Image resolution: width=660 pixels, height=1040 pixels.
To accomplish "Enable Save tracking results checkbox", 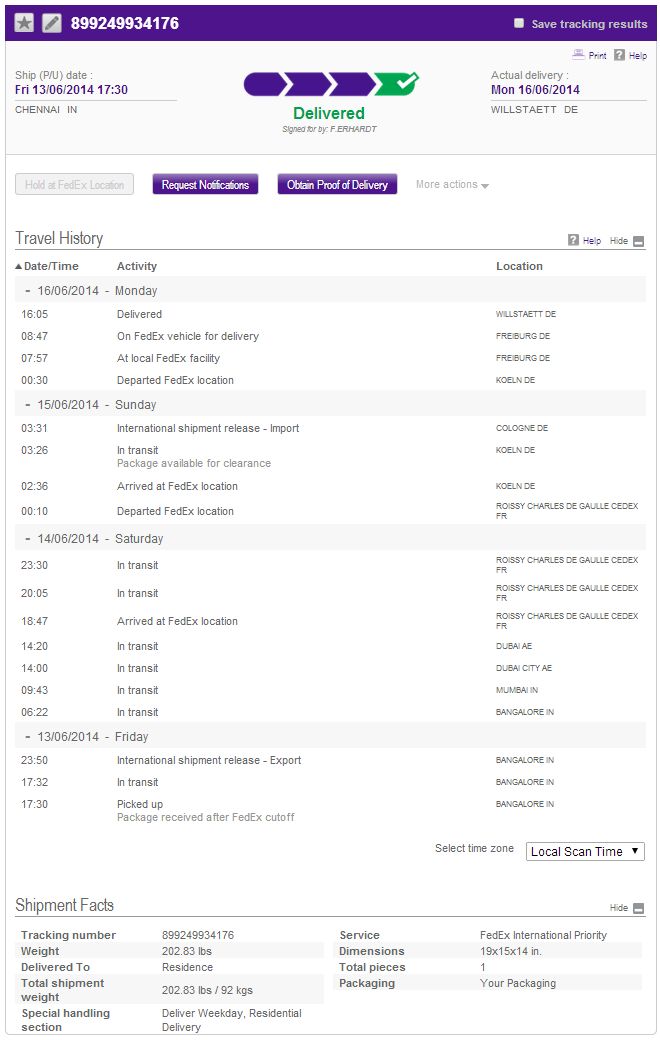I will 518,23.
